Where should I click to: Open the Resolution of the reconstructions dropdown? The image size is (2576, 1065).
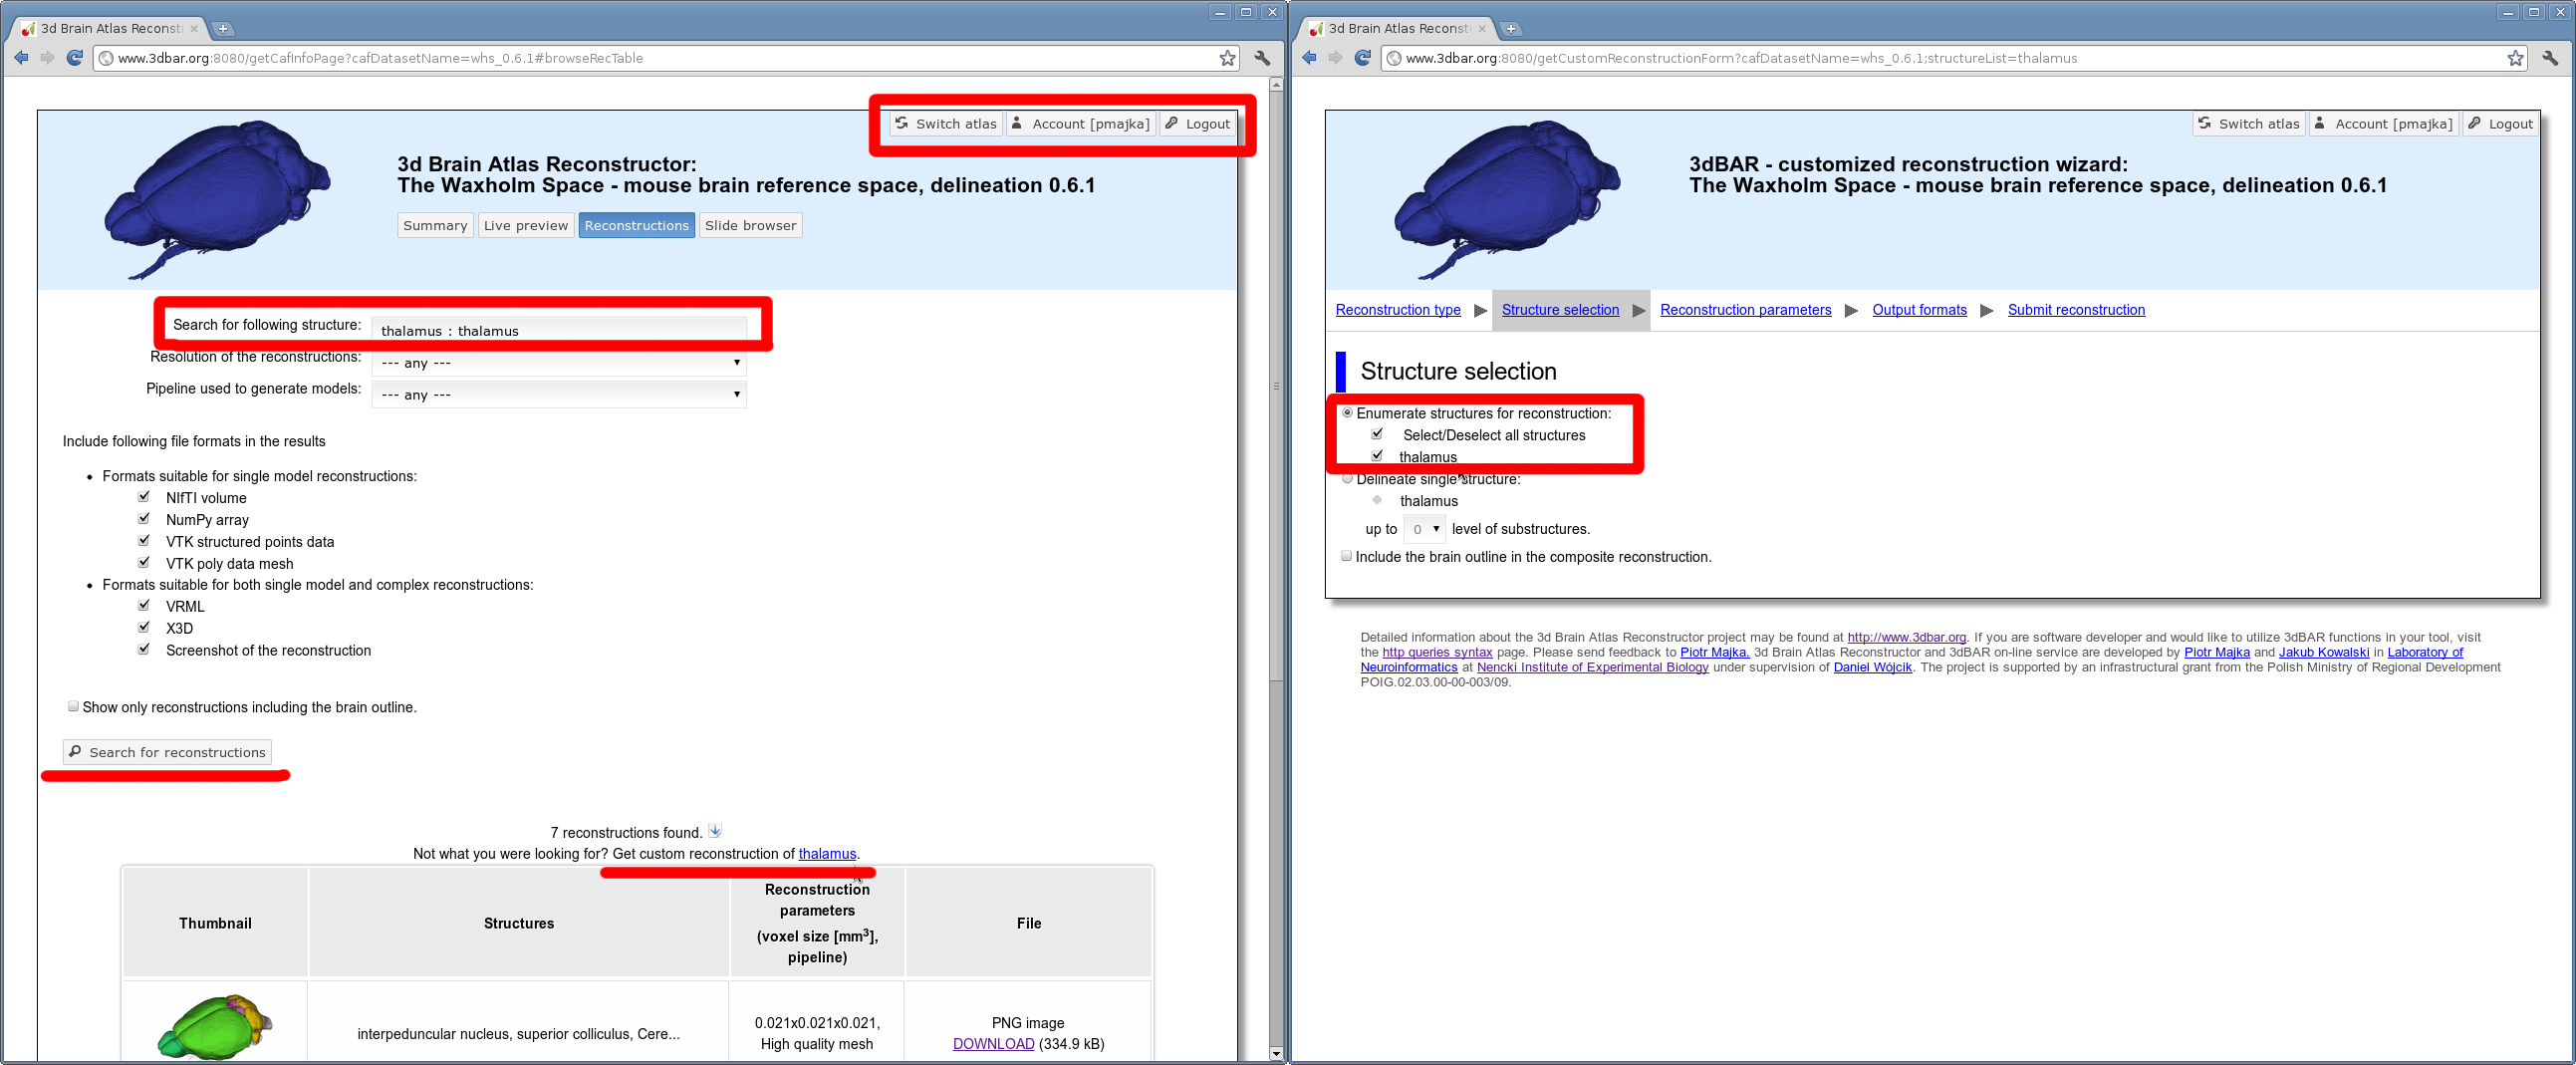tap(558, 363)
